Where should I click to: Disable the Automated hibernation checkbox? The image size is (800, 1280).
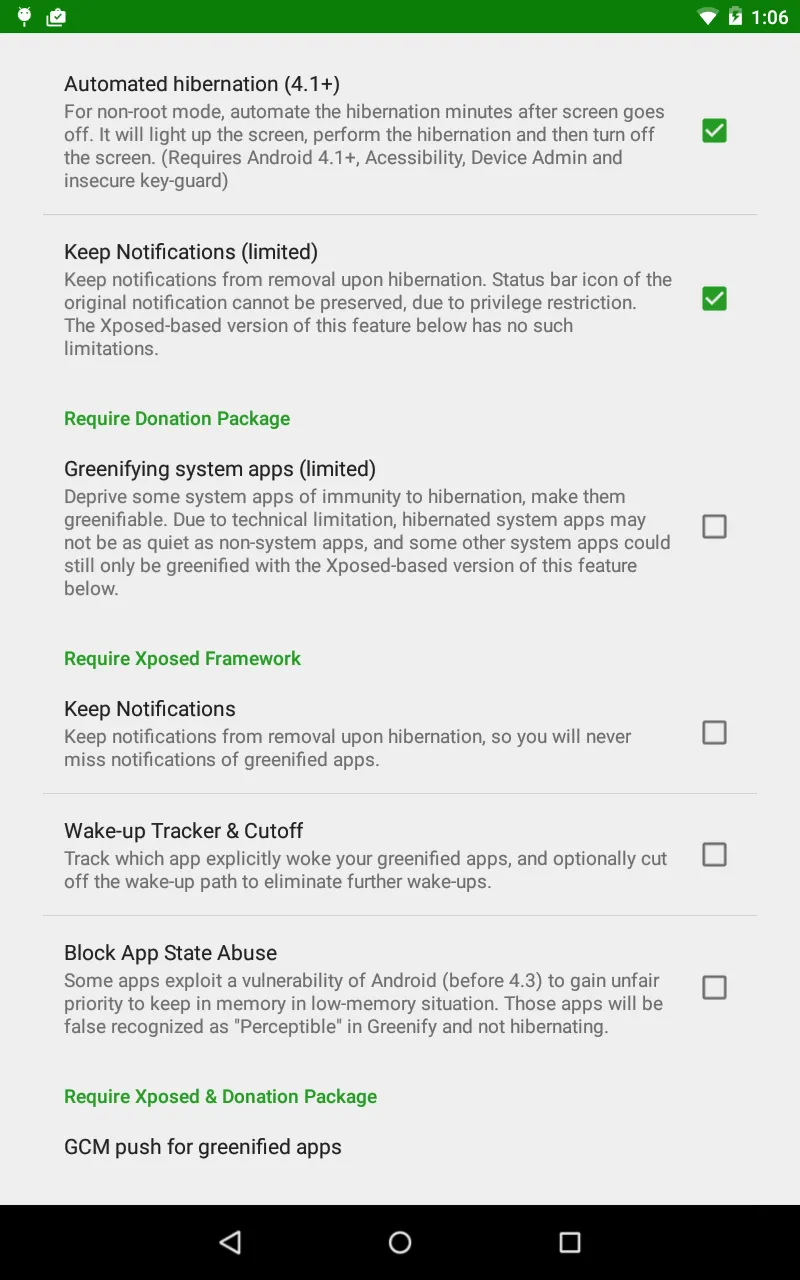714,130
